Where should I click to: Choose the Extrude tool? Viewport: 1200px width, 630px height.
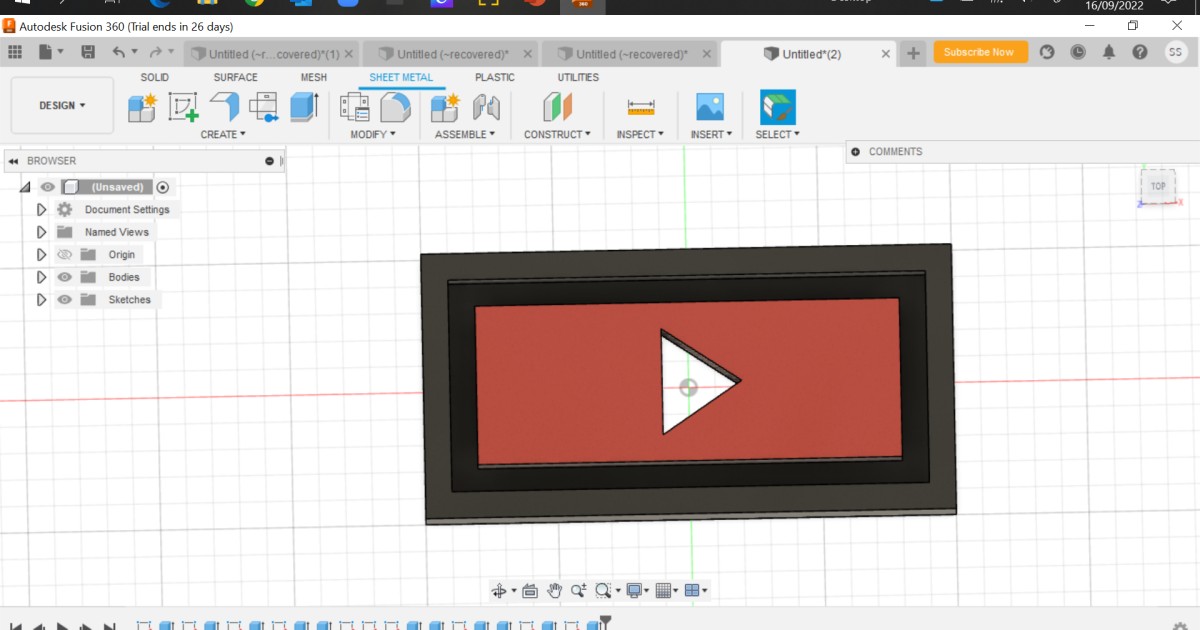click(303, 107)
